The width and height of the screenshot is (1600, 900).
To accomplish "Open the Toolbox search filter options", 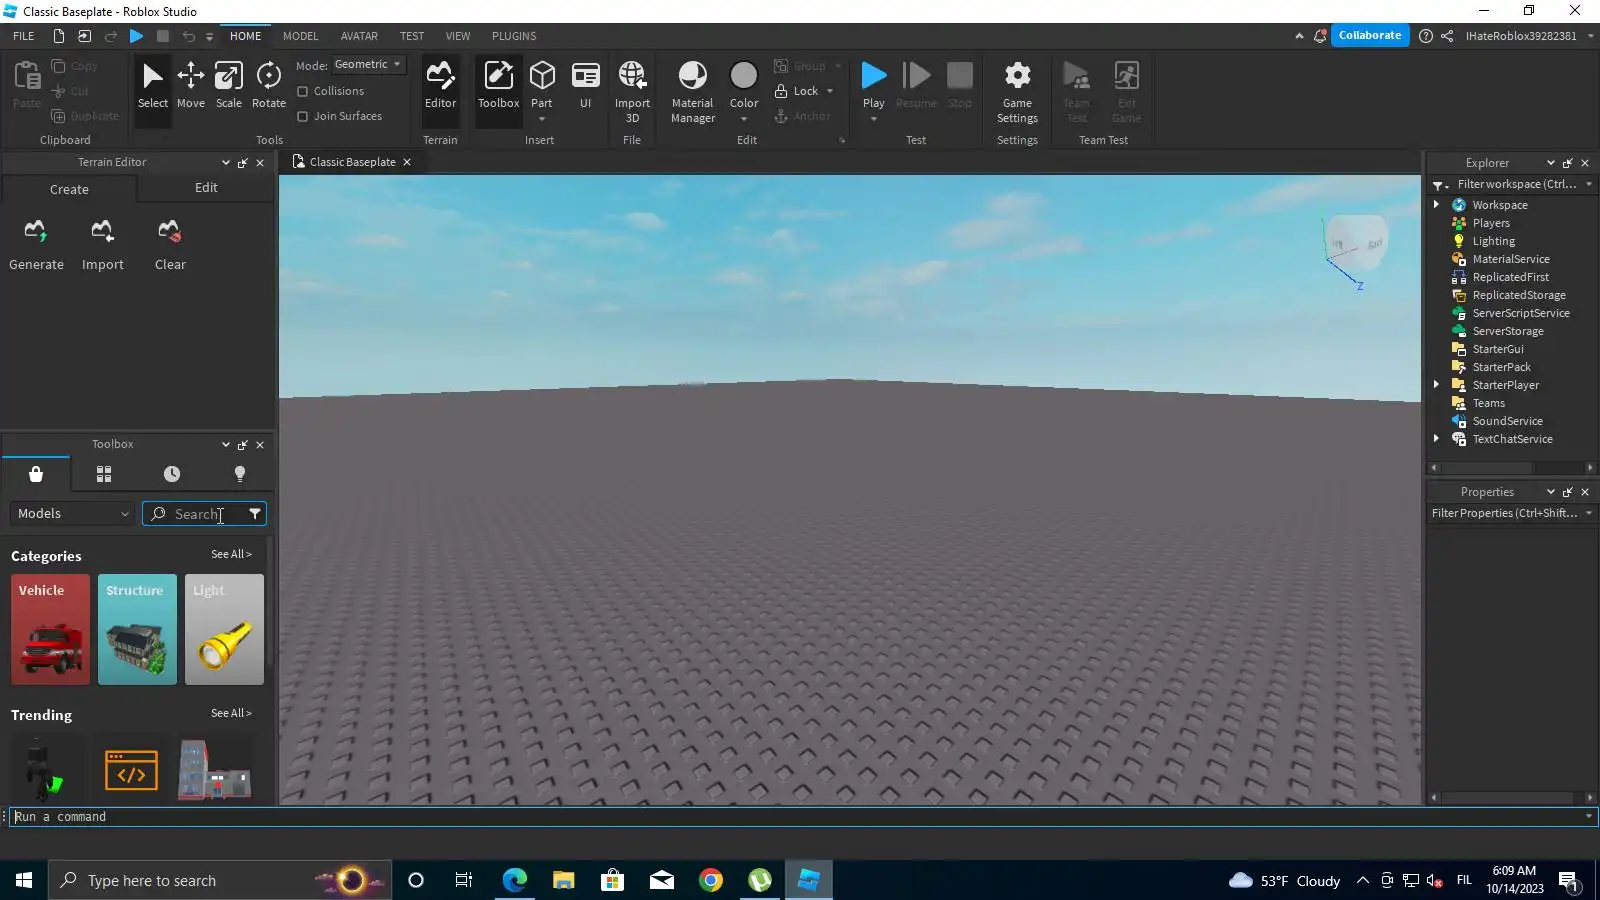I will coord(255,514).
